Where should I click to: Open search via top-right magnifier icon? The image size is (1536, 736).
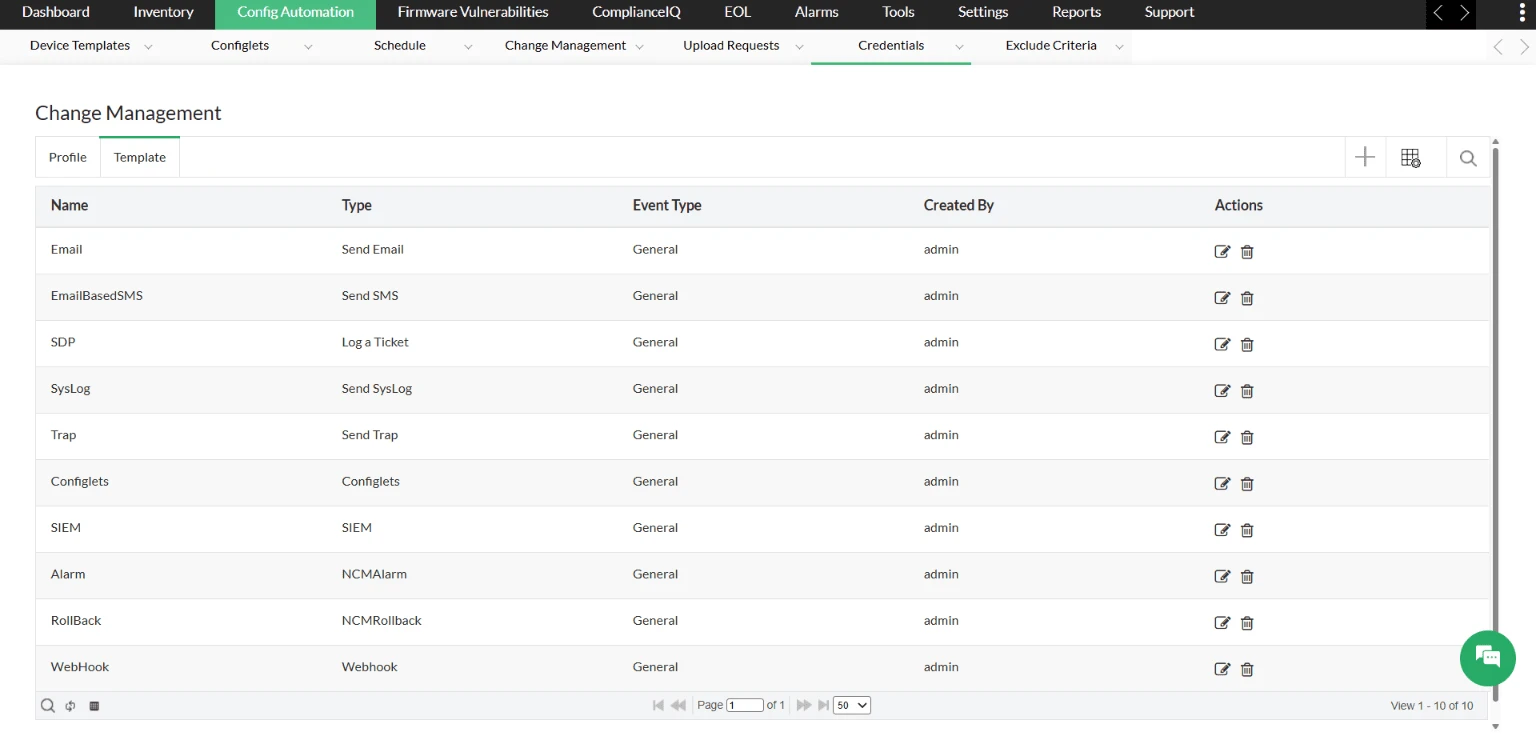point(1468,158)
